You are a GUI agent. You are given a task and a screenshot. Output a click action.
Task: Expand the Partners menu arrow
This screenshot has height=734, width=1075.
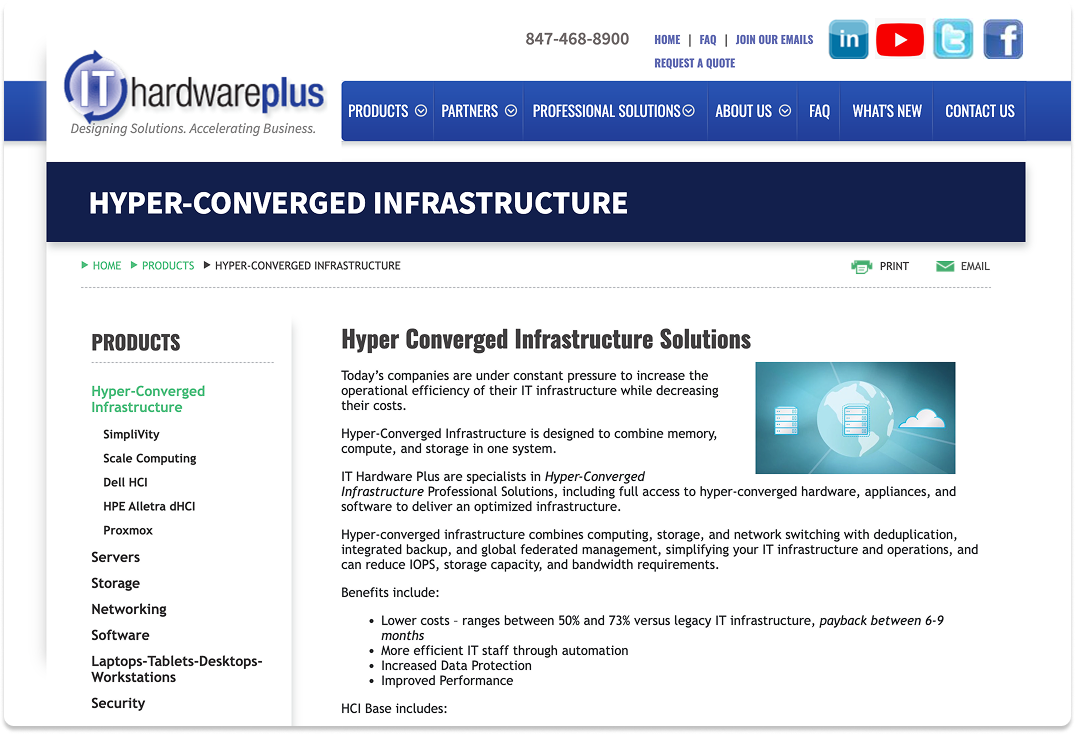[x=511, y=111]
